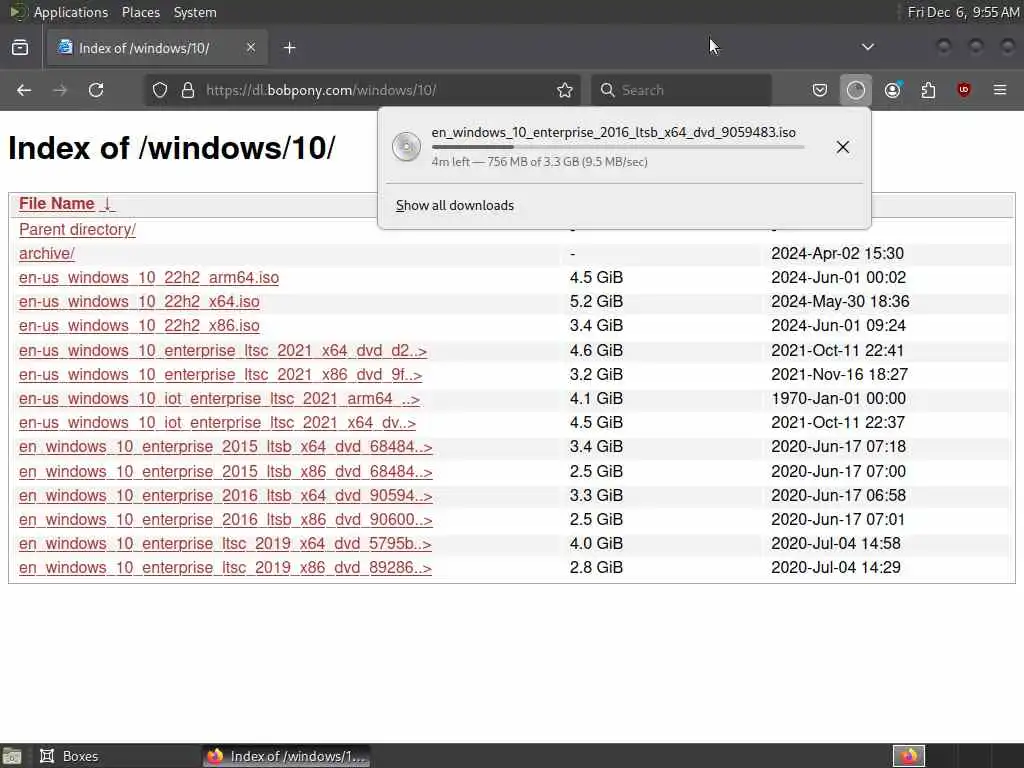Click the 4.6 GiB size cell
1024x768 pixels.
[596, 351]
